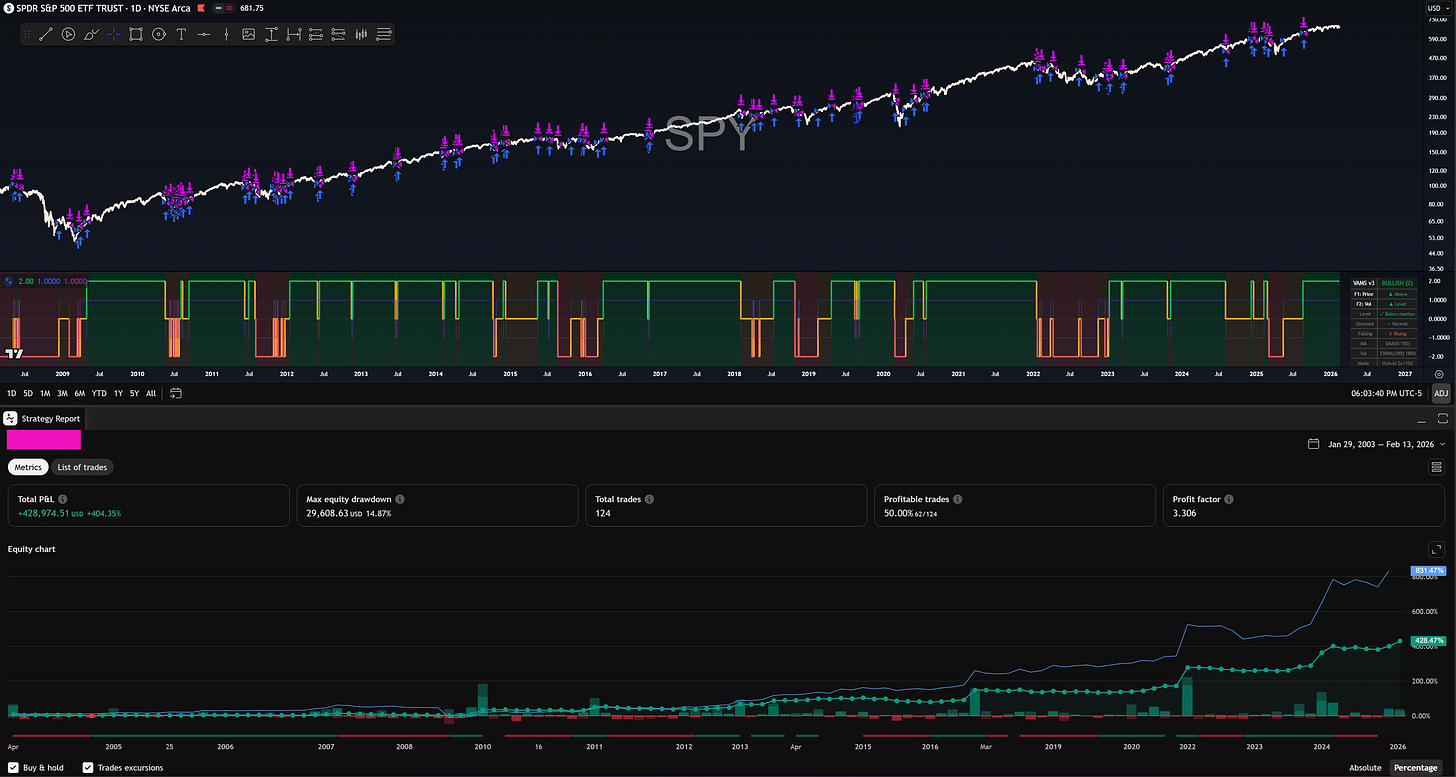Image resolution: width=1456 pixels, height=777 pixels.
Task: Click the 29,608.63 max drawdown value
Action: pos(327,513)
